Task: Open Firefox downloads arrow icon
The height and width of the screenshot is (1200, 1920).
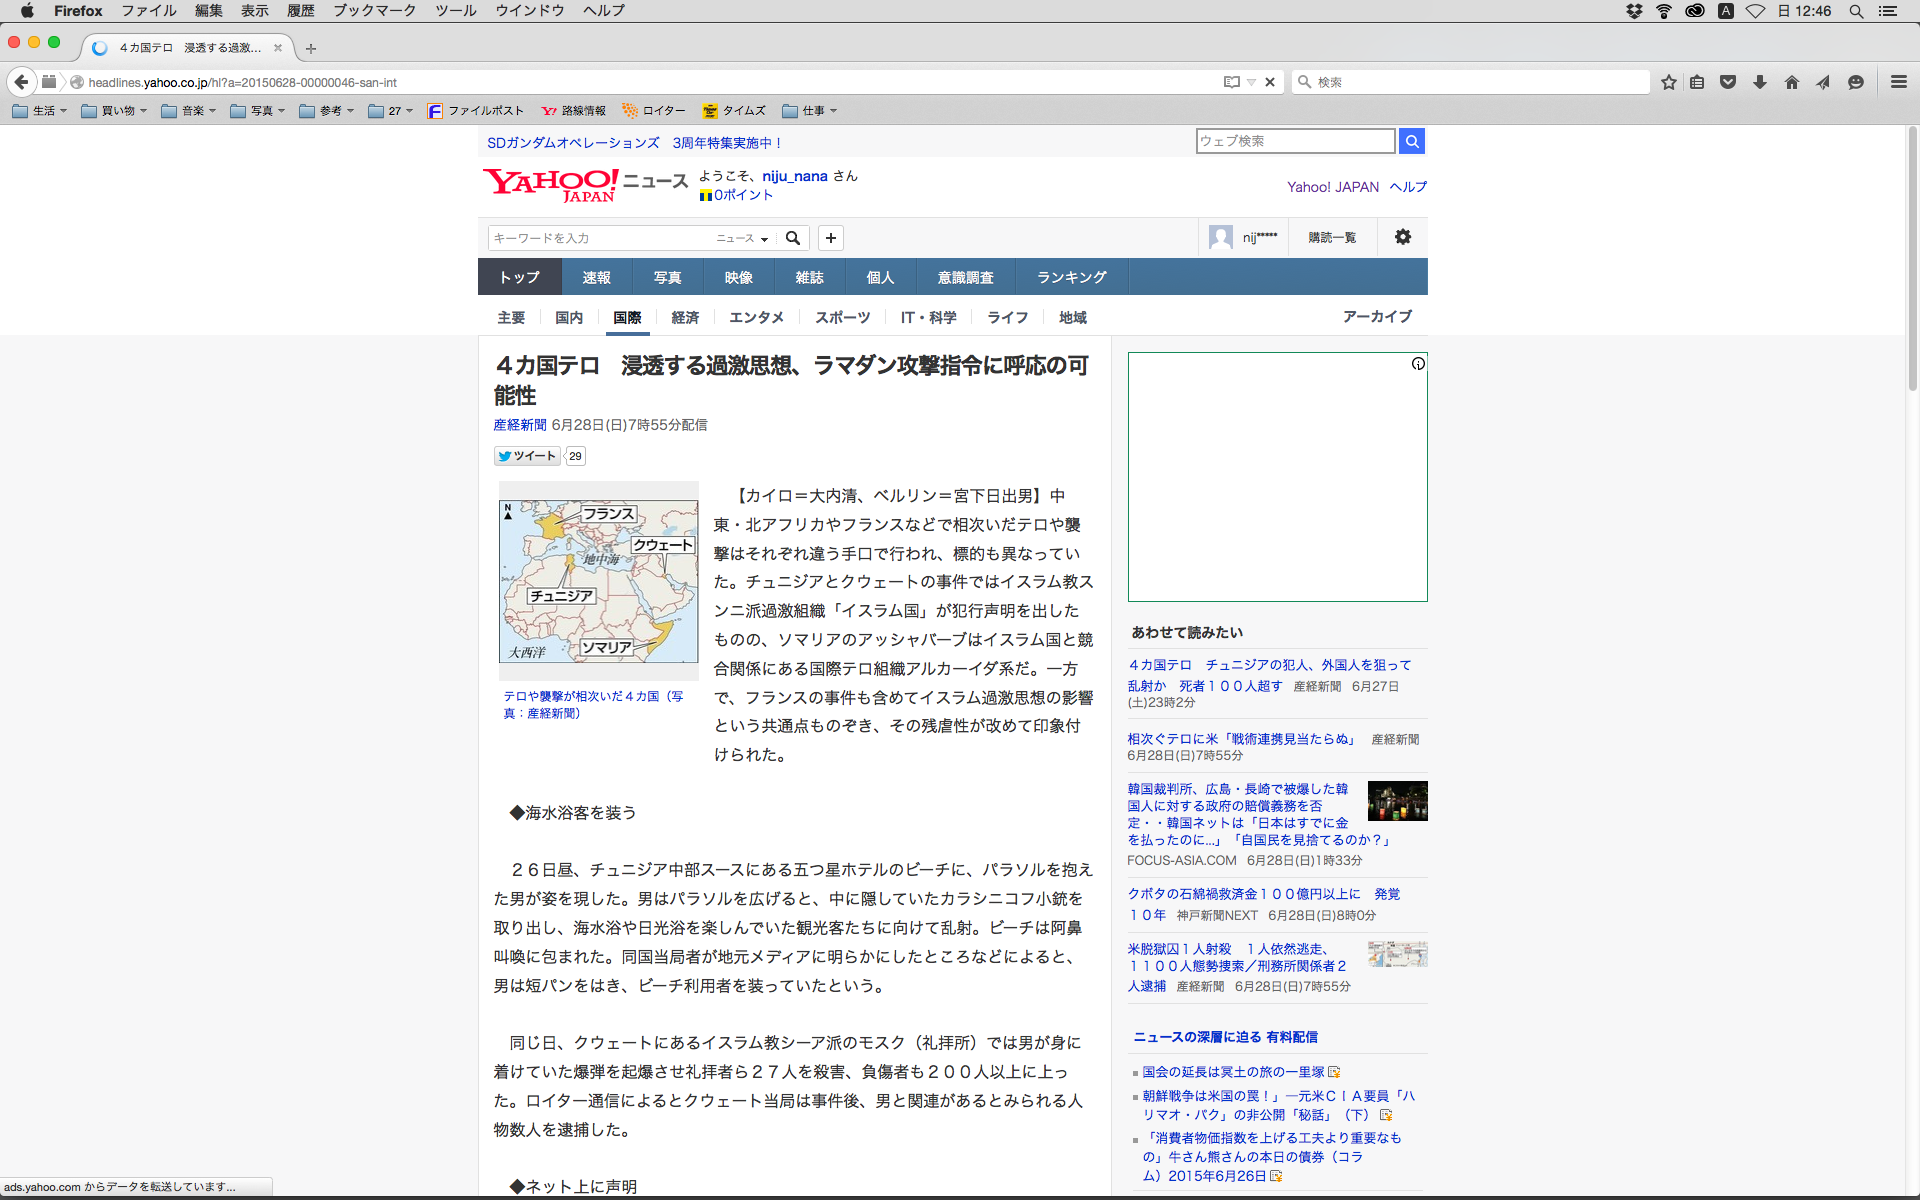Action: click(1760, 82)
